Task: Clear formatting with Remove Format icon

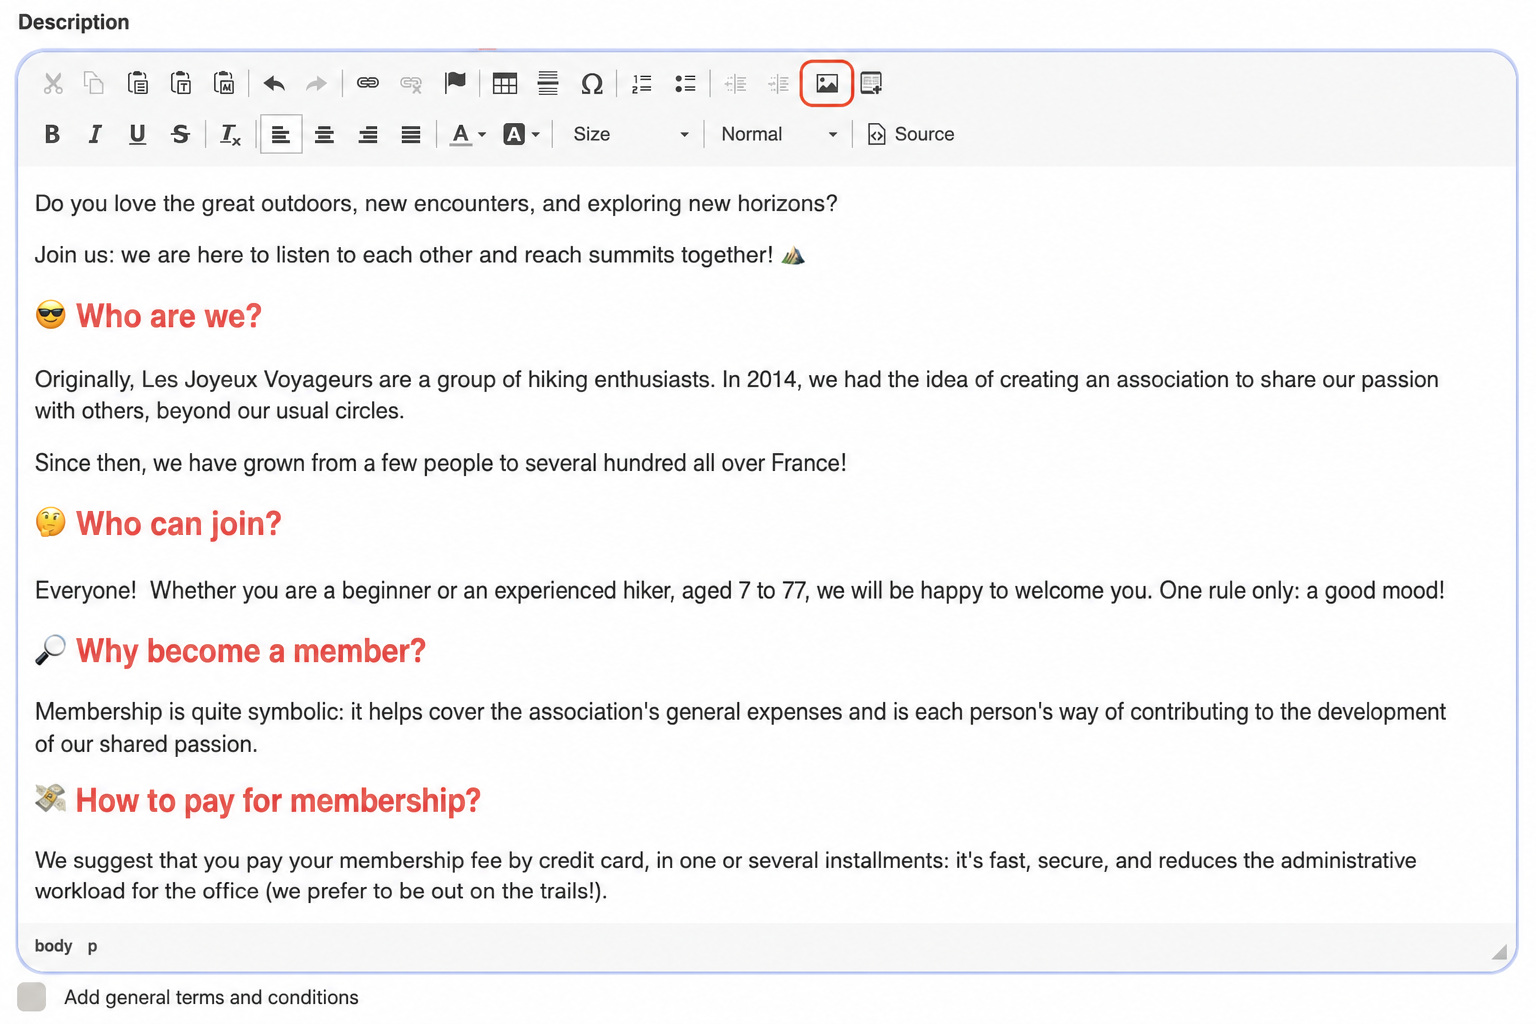Action: click(231, 134)
